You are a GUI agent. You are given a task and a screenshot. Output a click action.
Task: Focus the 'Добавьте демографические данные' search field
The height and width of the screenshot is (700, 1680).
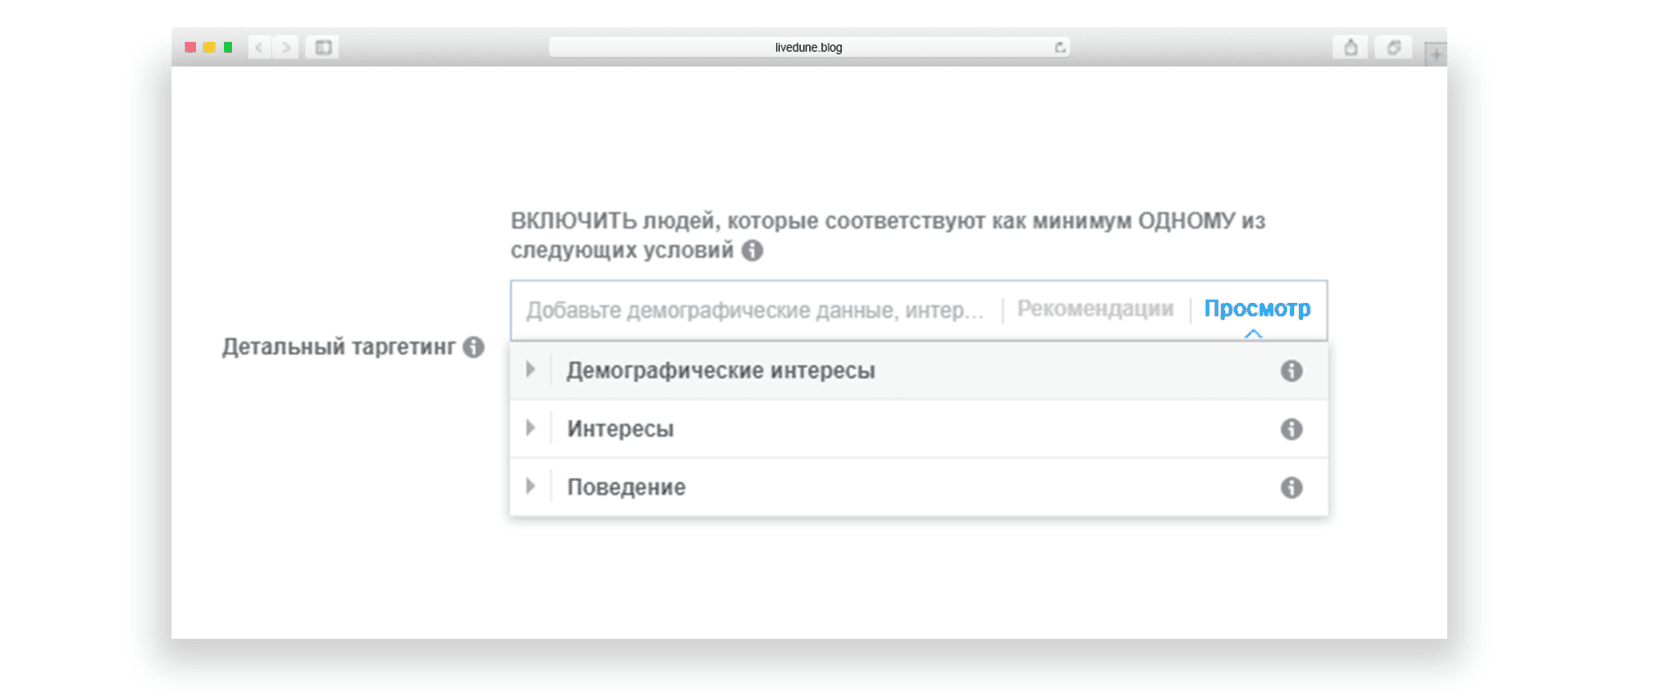[x=755, y=310]
